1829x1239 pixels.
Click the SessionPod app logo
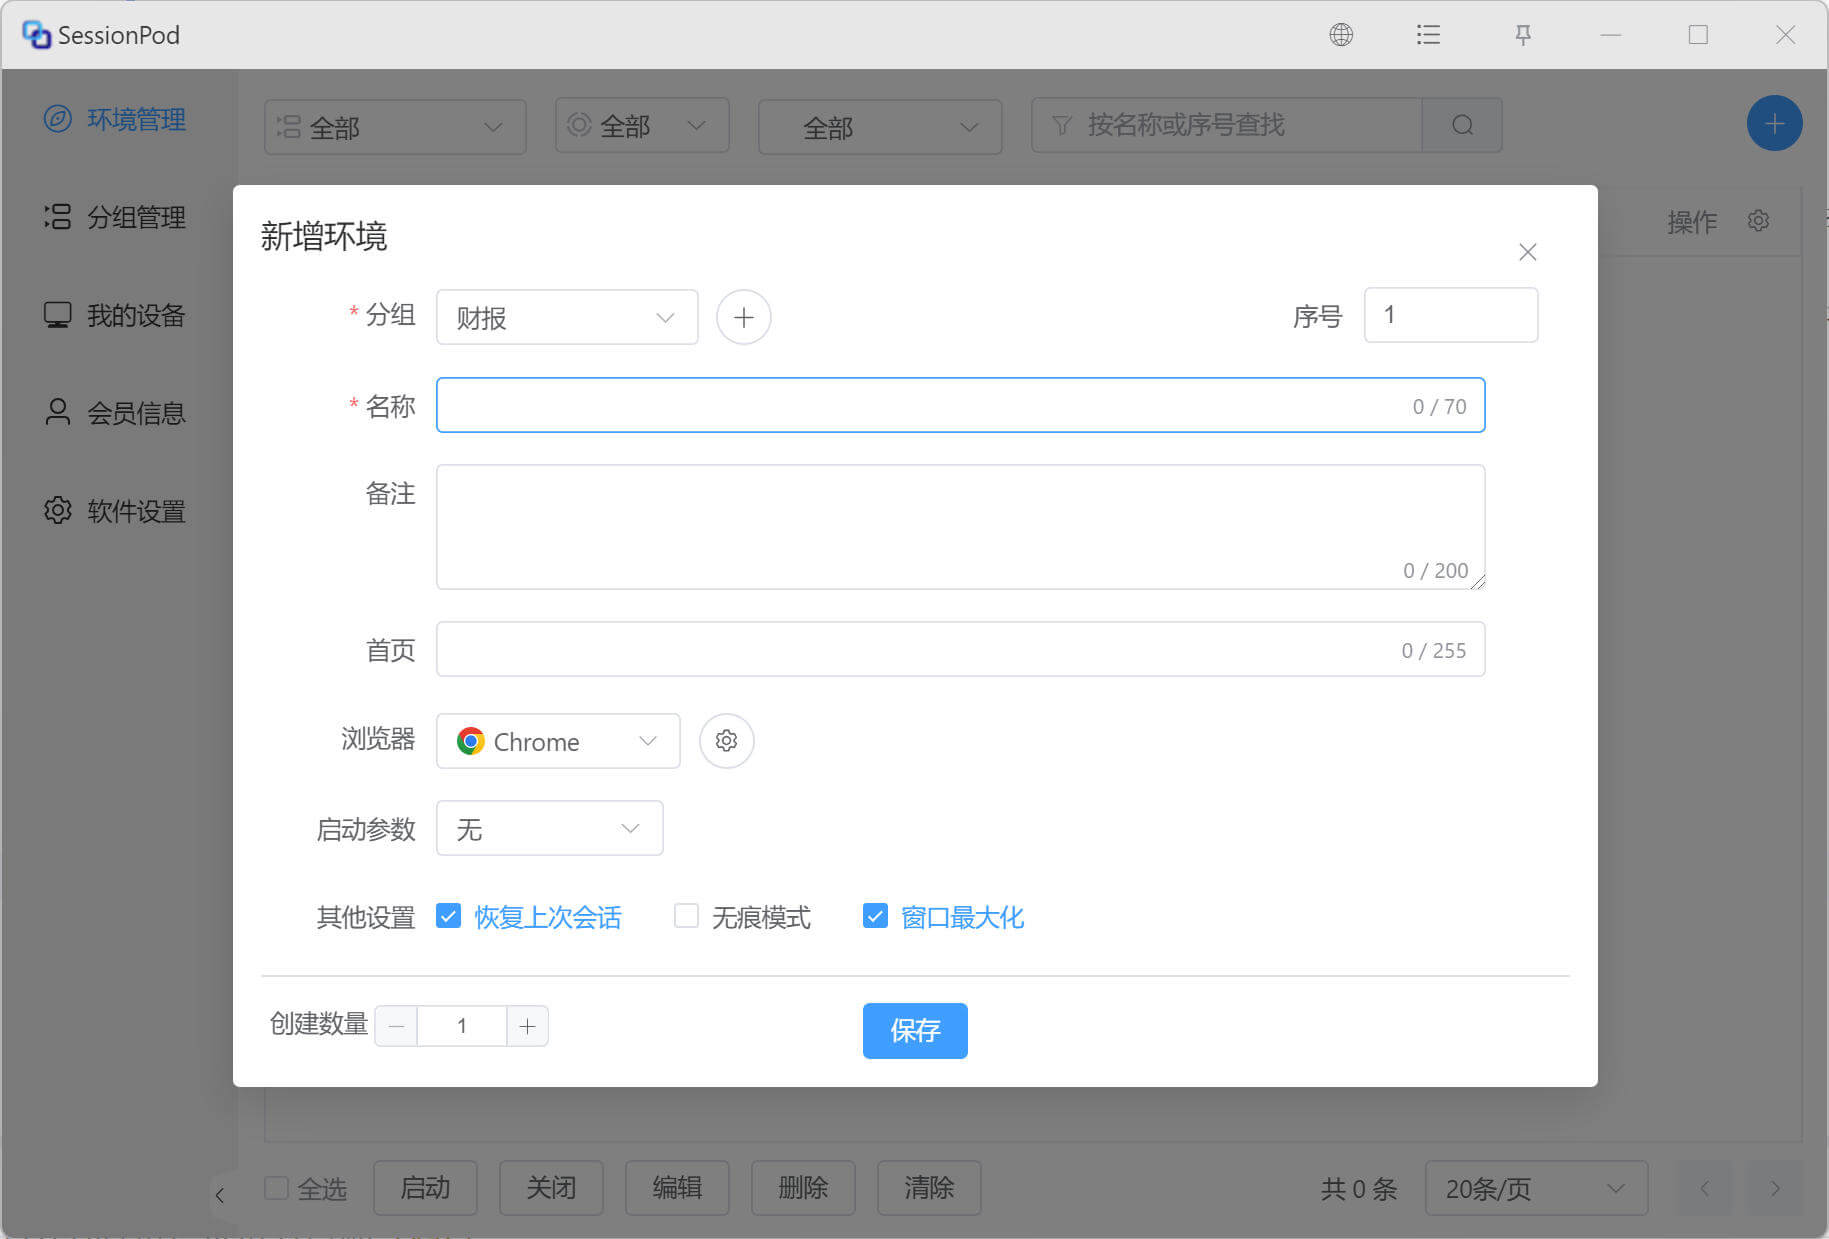pos(37,35)
